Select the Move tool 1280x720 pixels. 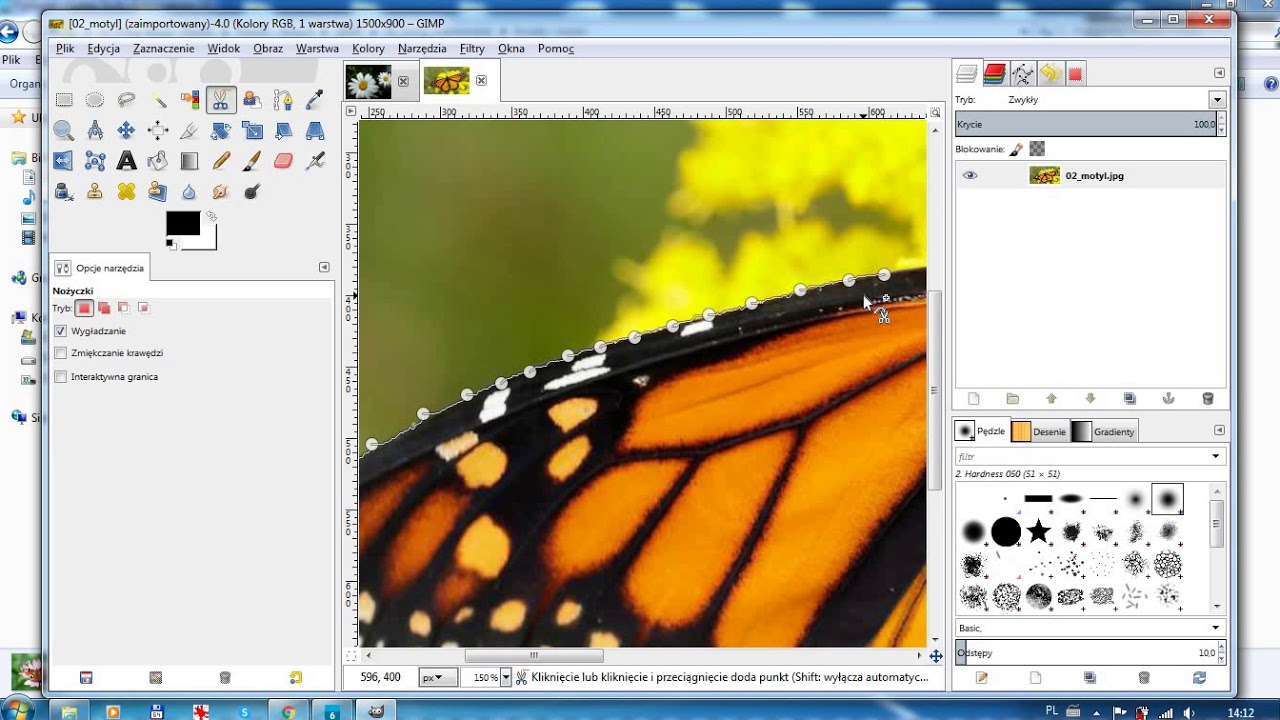coord(126,130)
